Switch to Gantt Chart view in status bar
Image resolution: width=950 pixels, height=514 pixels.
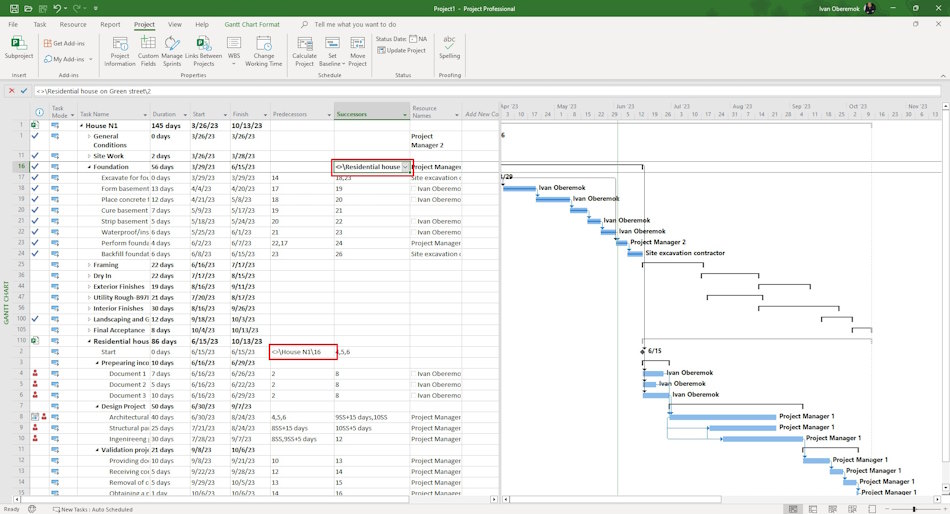tap(793, 509)
